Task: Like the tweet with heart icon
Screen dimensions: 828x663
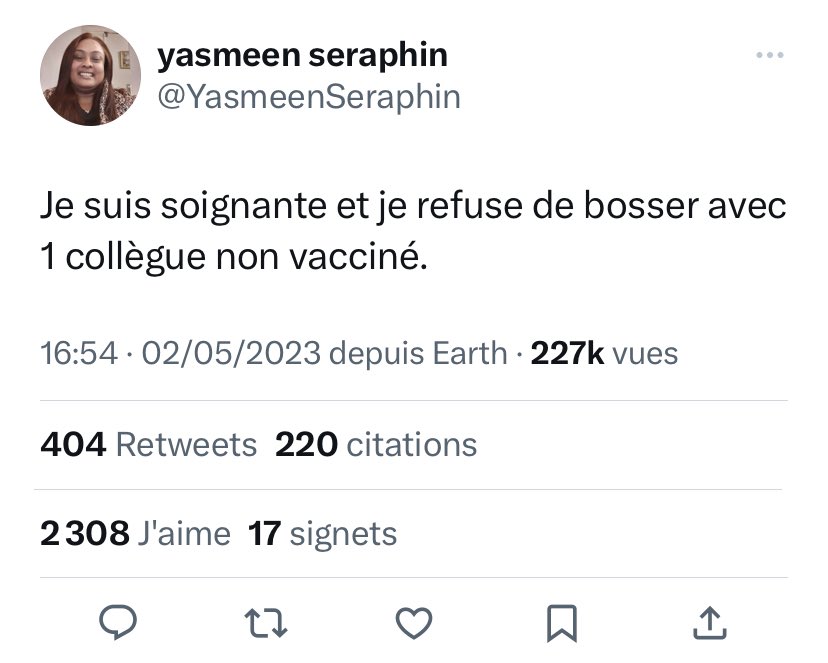Action: point(414,623)
